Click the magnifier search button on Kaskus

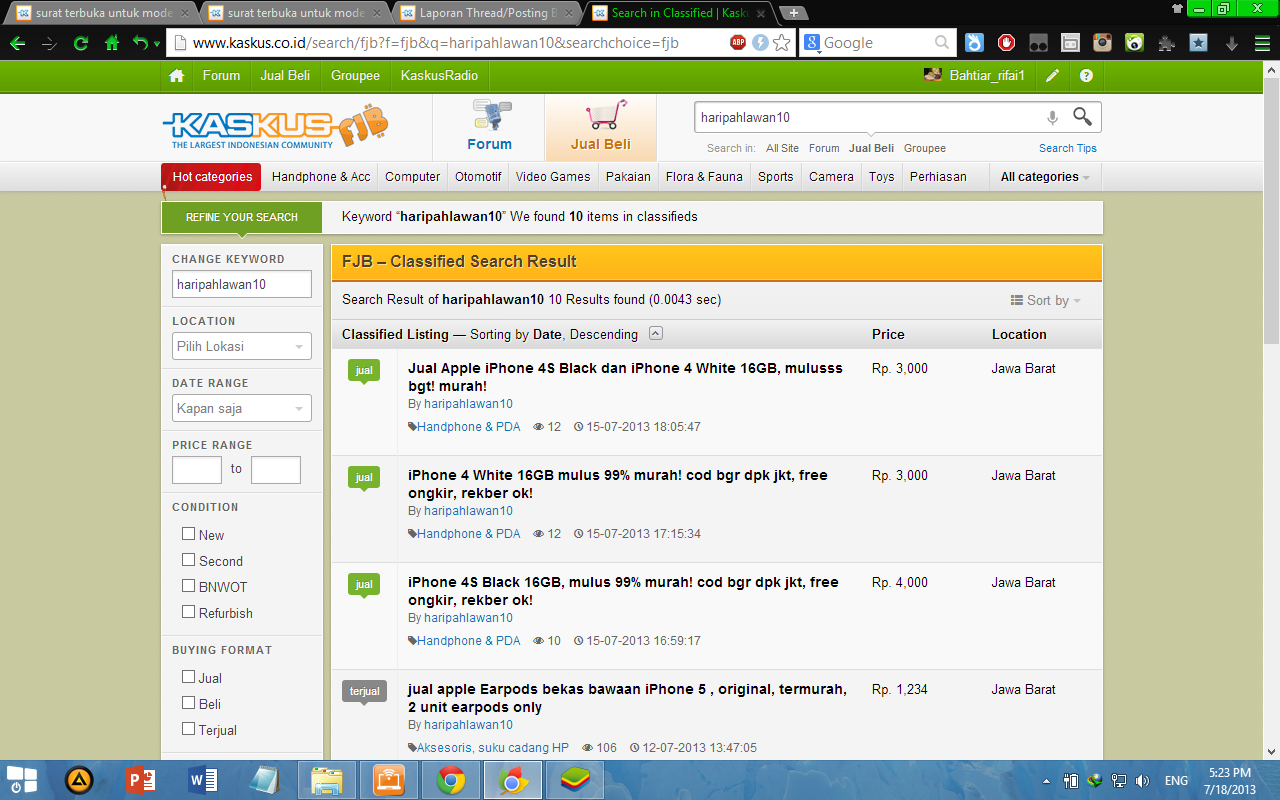pos(1082,117)
